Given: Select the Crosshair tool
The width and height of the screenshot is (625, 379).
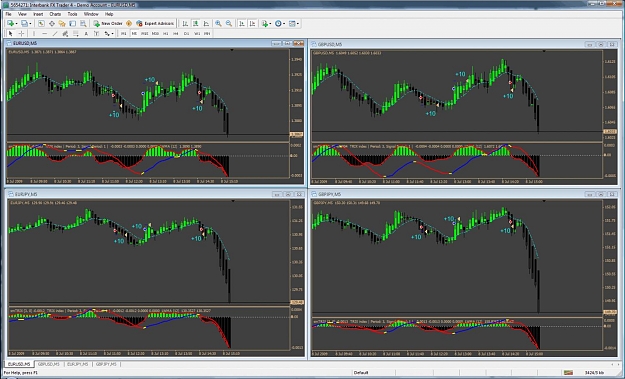Looking at the screenshot, I should tap(21, 33).
